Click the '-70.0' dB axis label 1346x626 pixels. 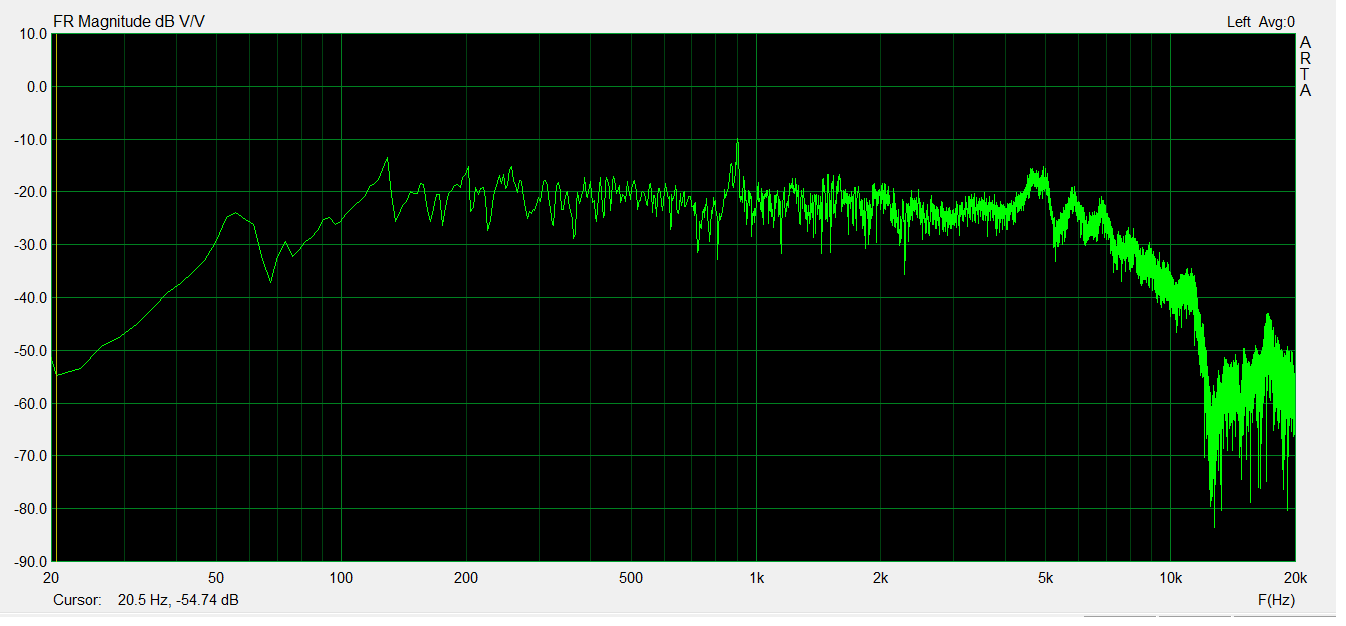coord(31,456)
